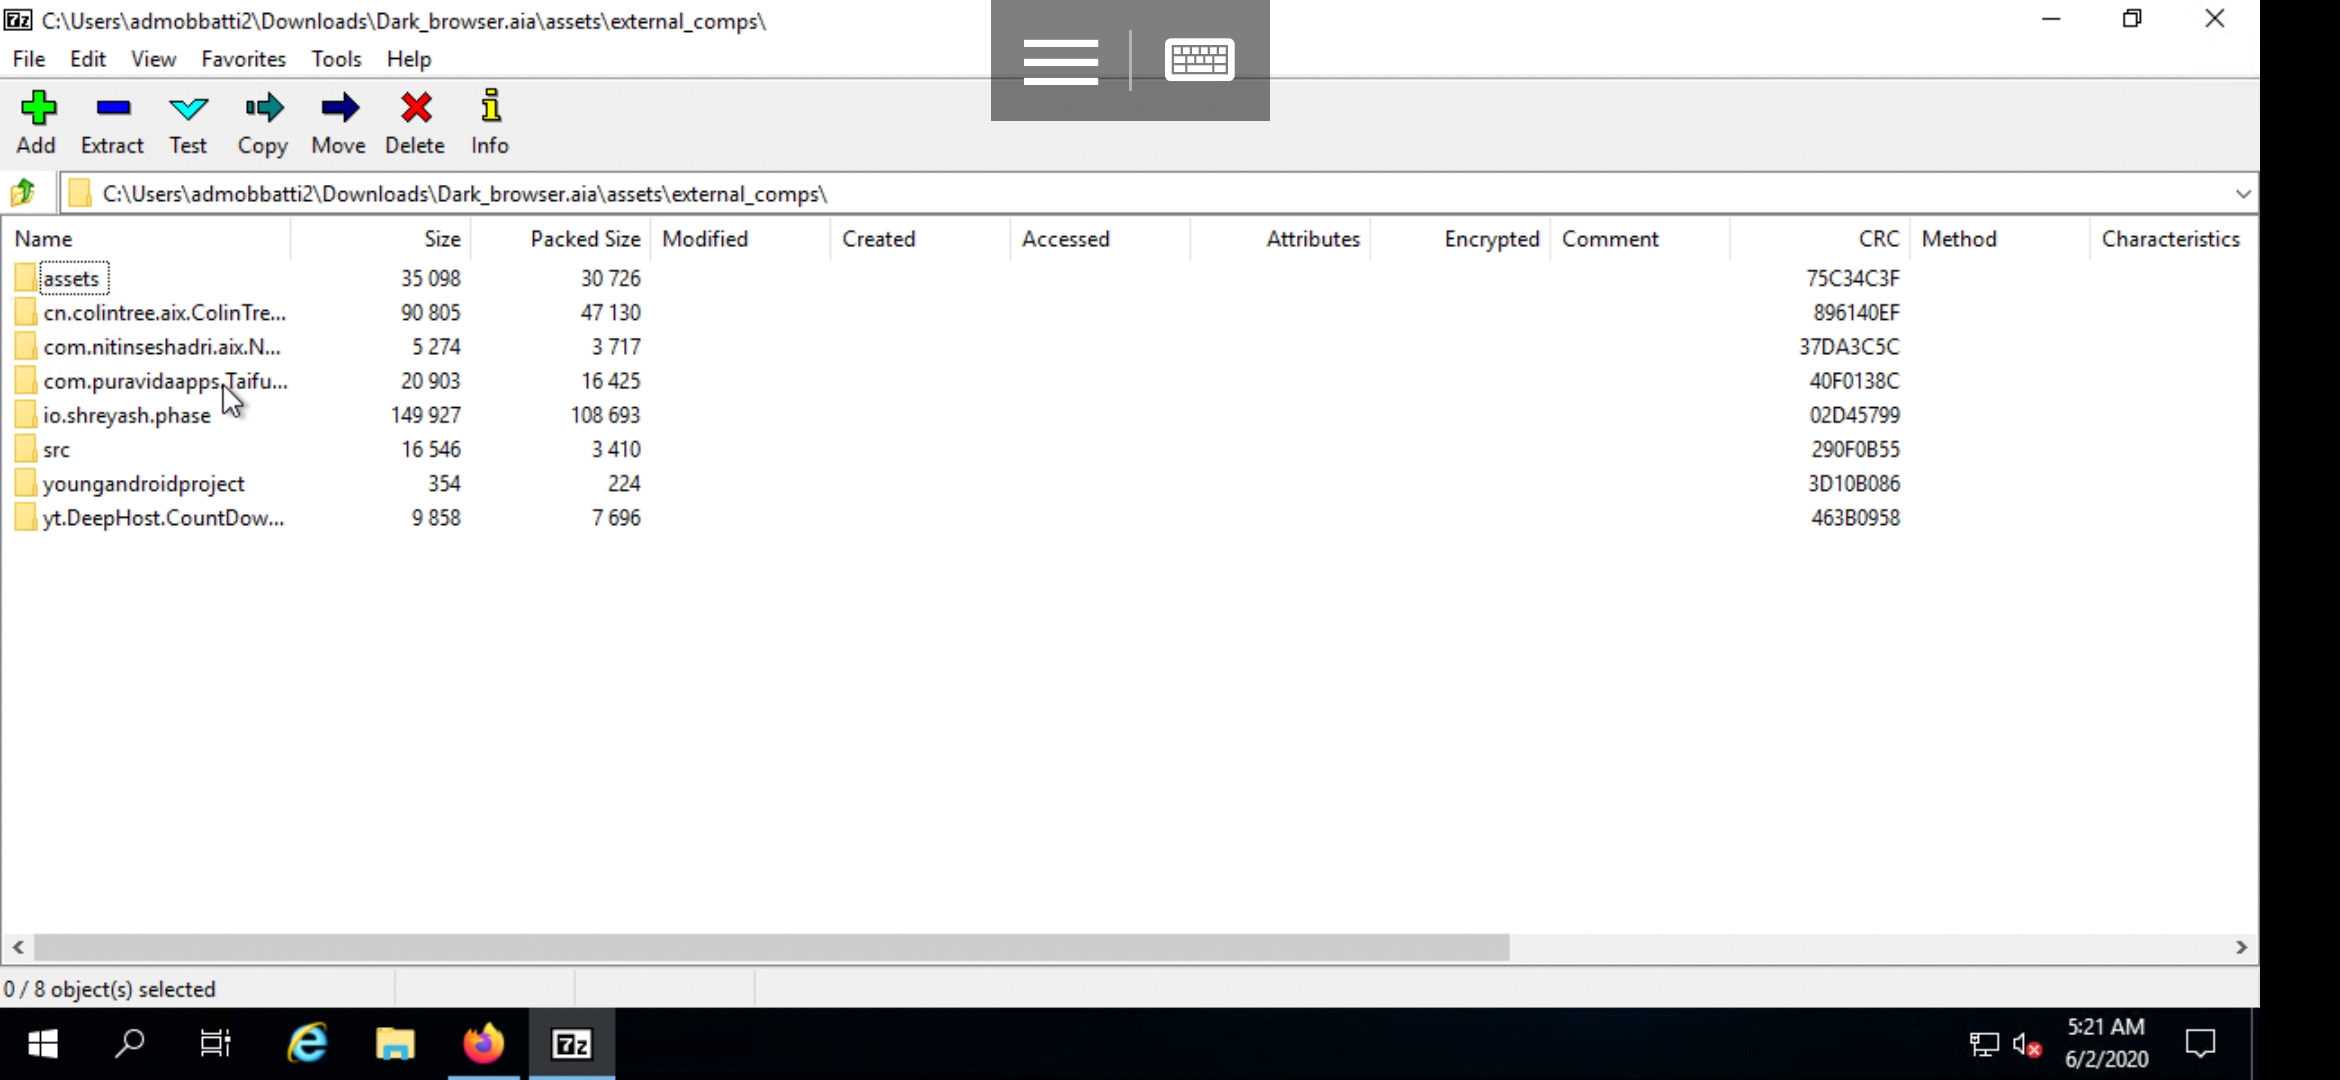Sort by the Created column header

pos(921,239)
